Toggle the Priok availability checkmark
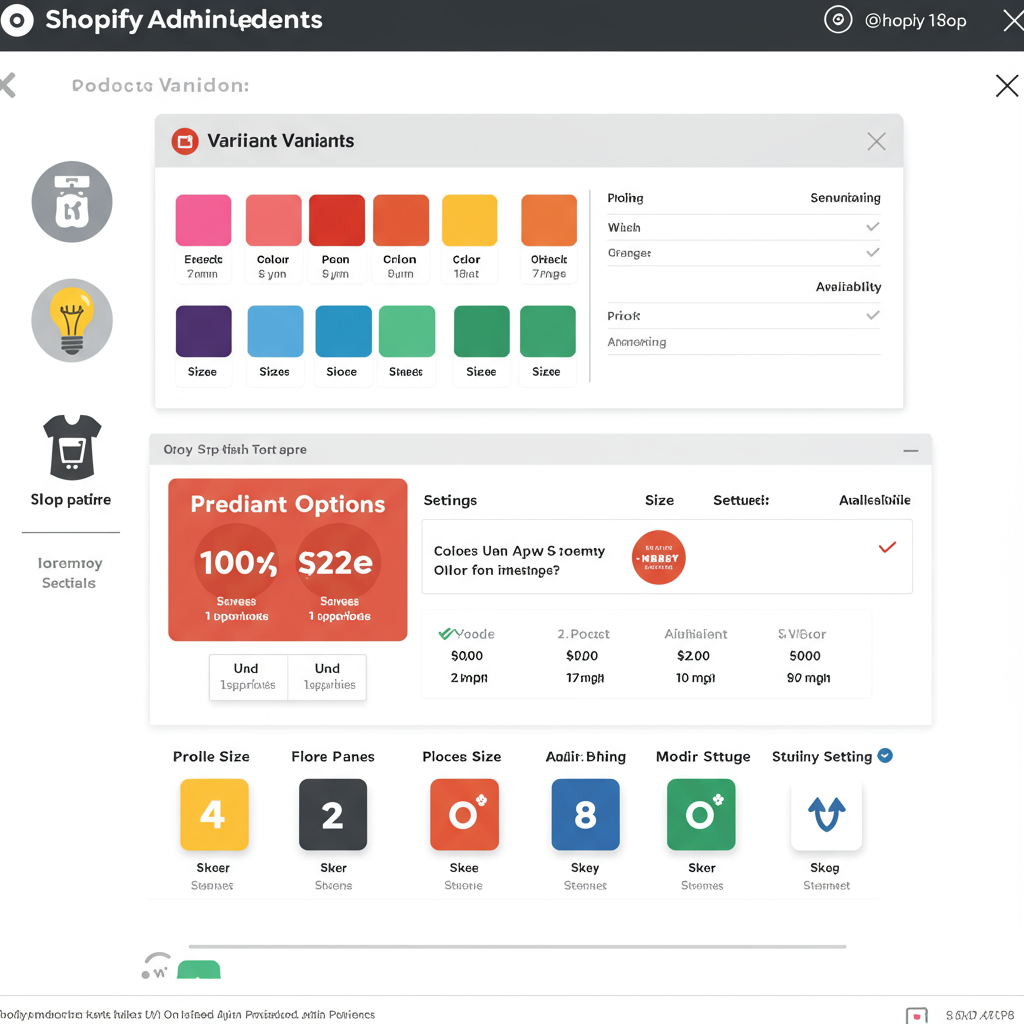Screen dimensions: 1024x1024 pos(872,315)
